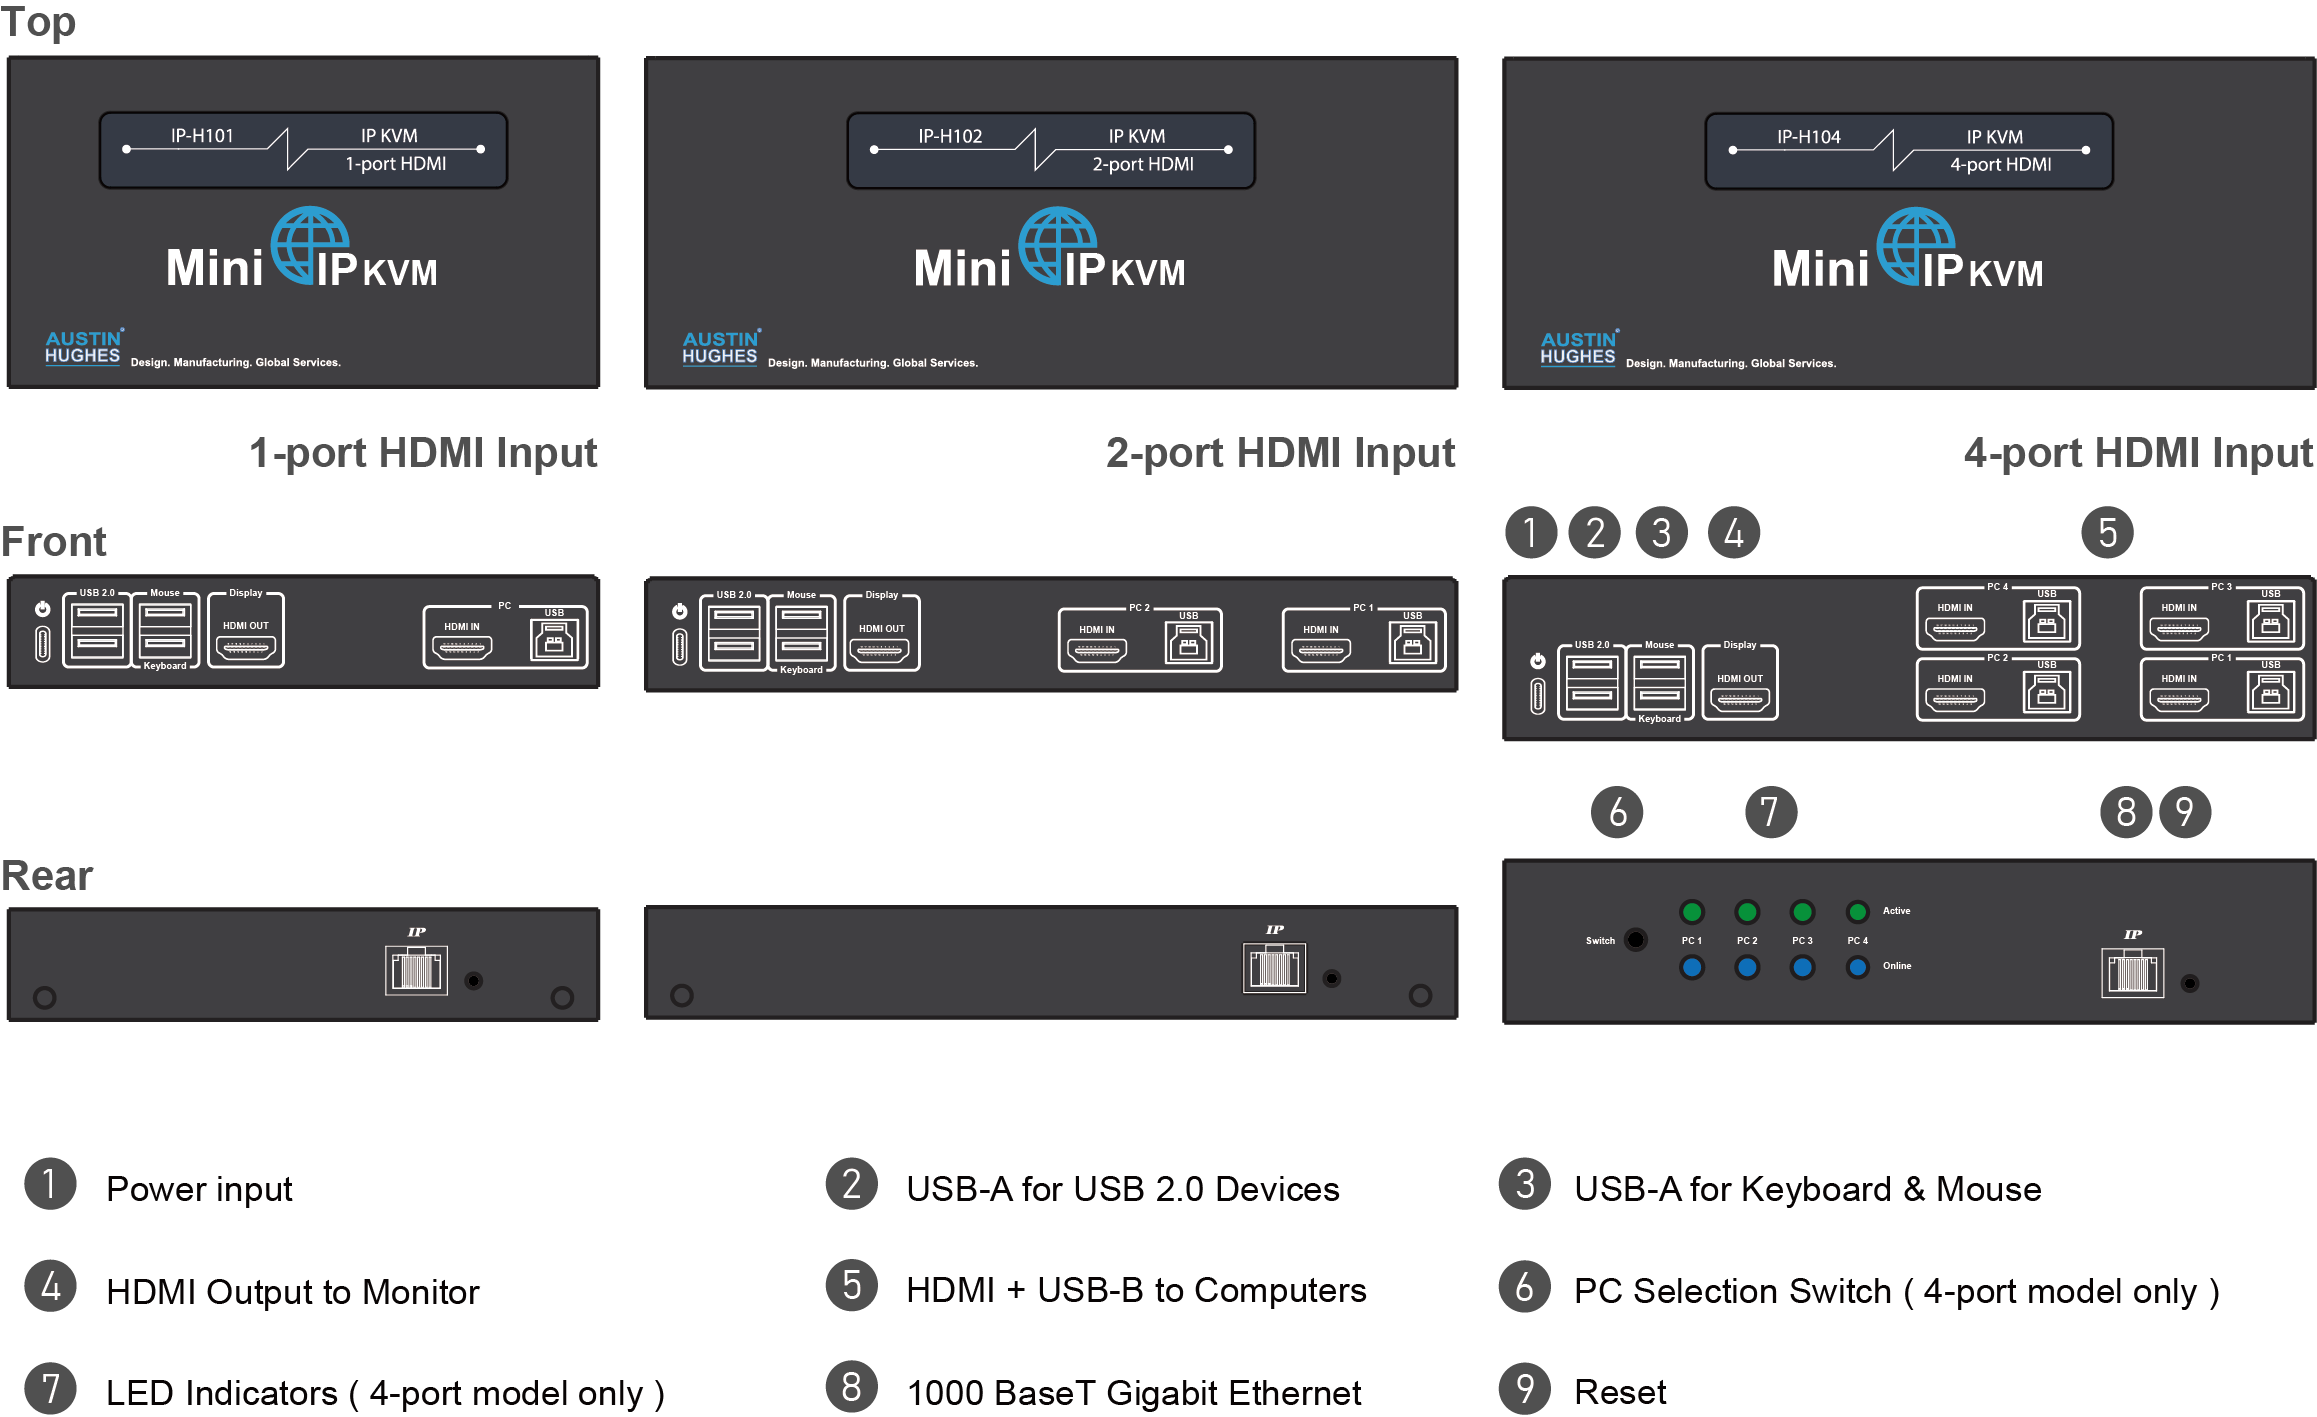This screenshot has height=1417, width=2317.
Task: Click the '1-port HDMI Input' caption
Action: [423, 453]
